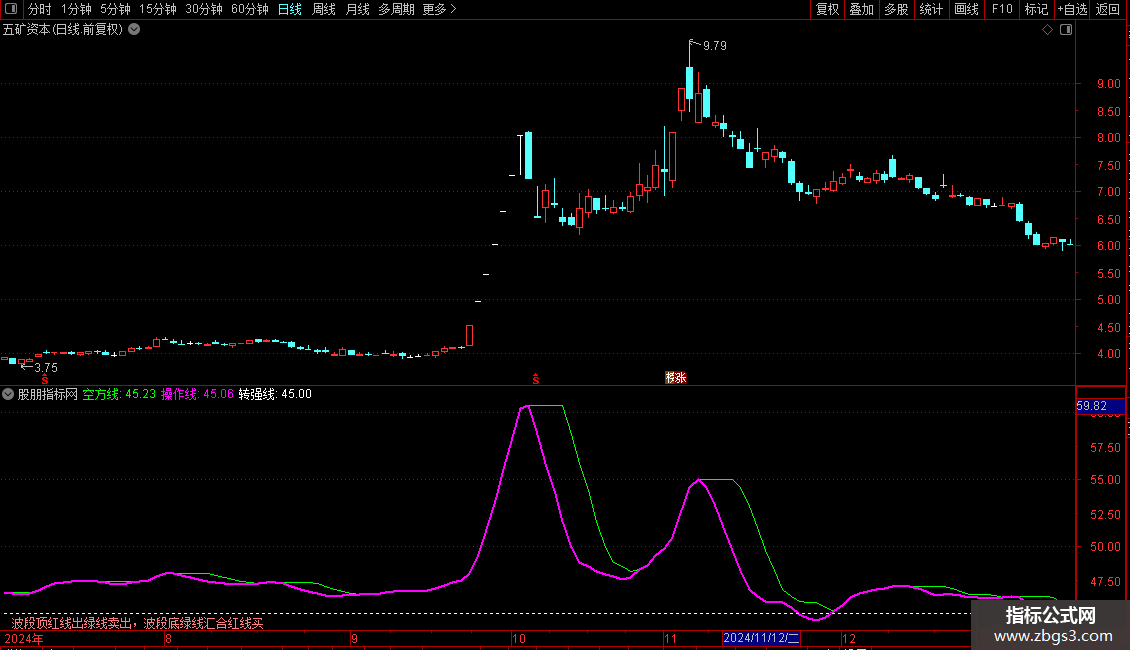Expand the 股朋指标网 indicator dropdown
The height and width of the screenshot is (650, 1130).
click(8, 394)
